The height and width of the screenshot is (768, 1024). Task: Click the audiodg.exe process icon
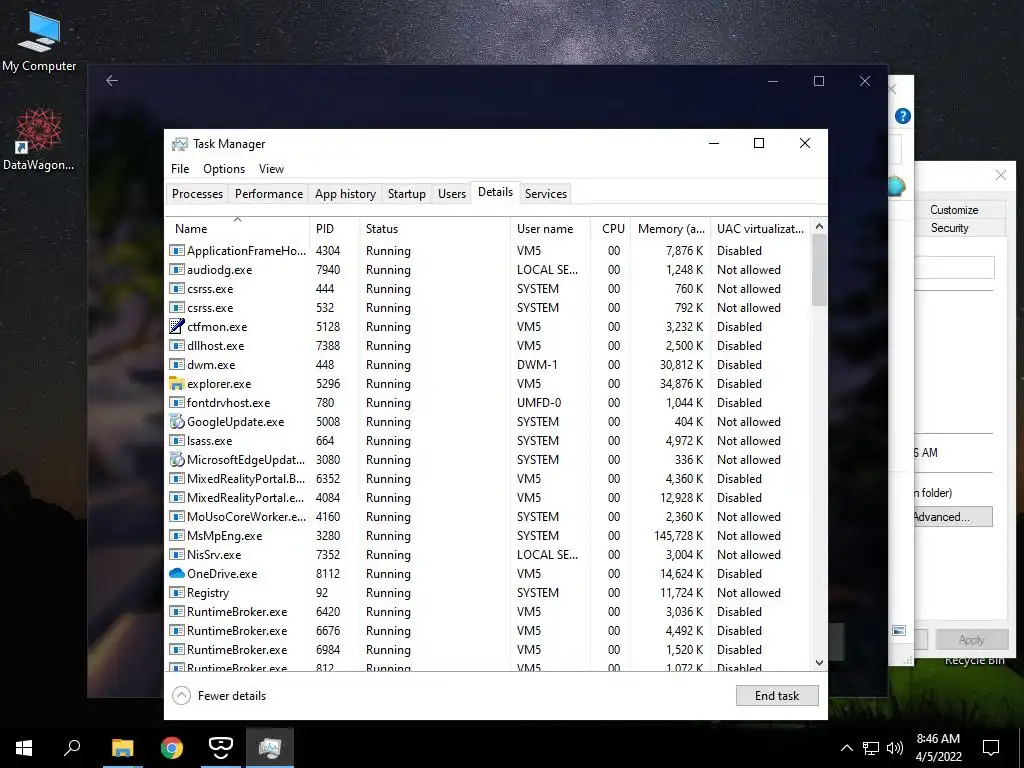tap(176, 269)
